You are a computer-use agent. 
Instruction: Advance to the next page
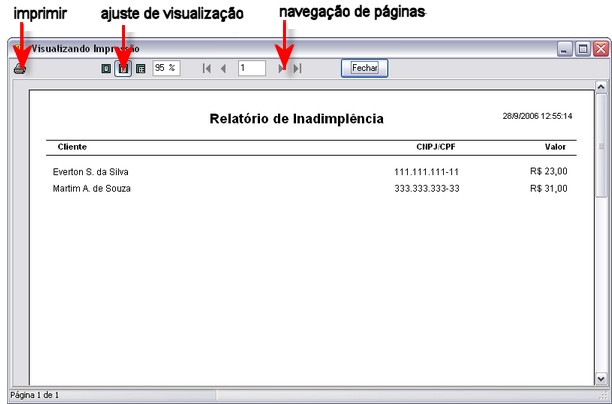(283, 69)
